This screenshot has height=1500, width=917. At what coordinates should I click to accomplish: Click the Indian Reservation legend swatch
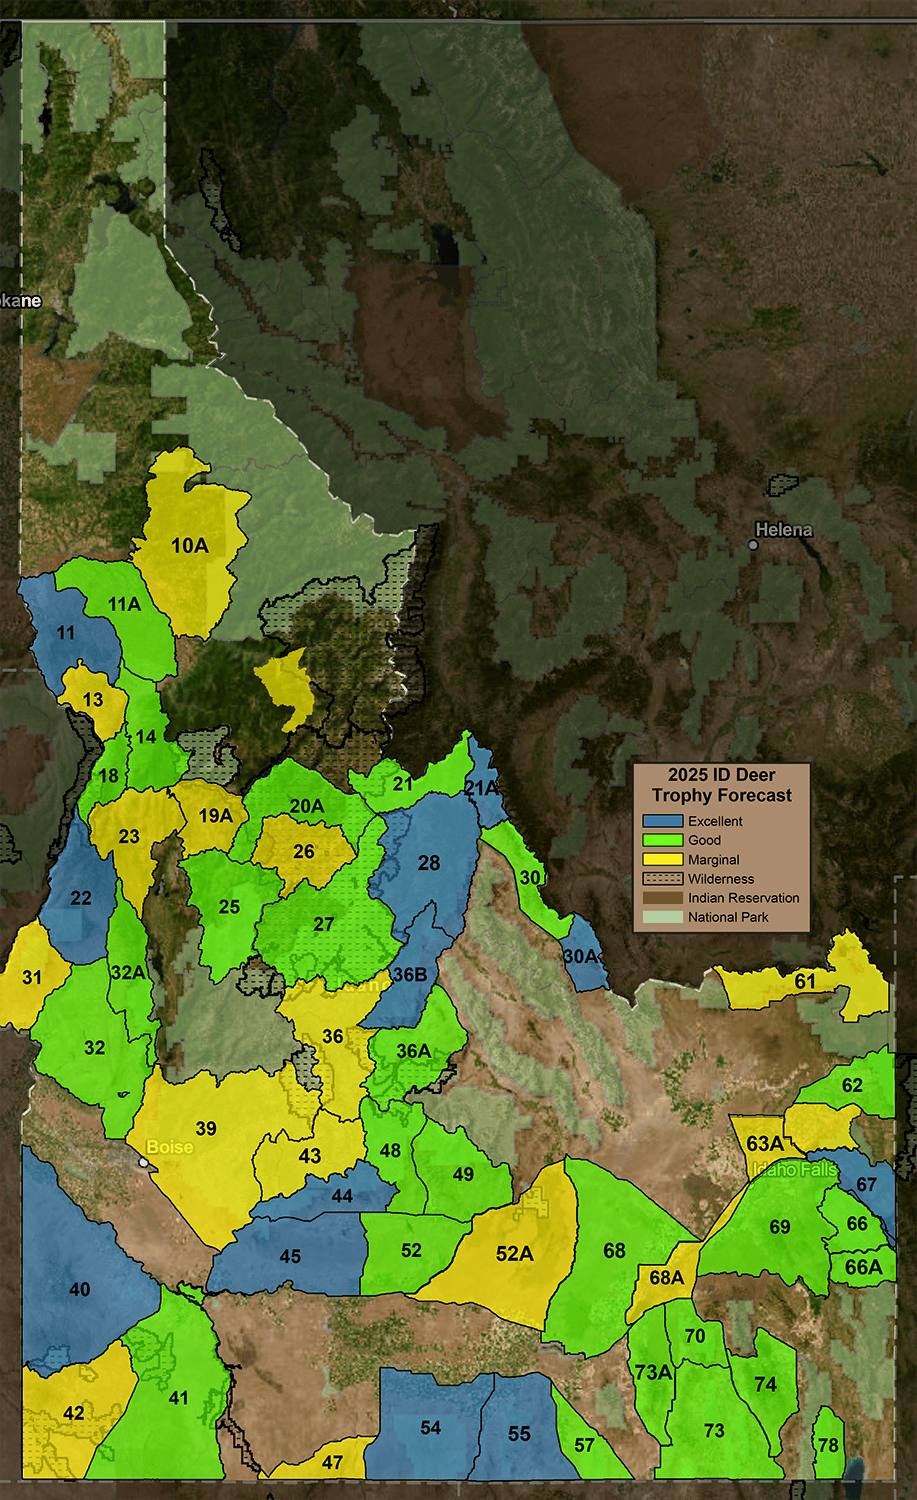[662, 898]
